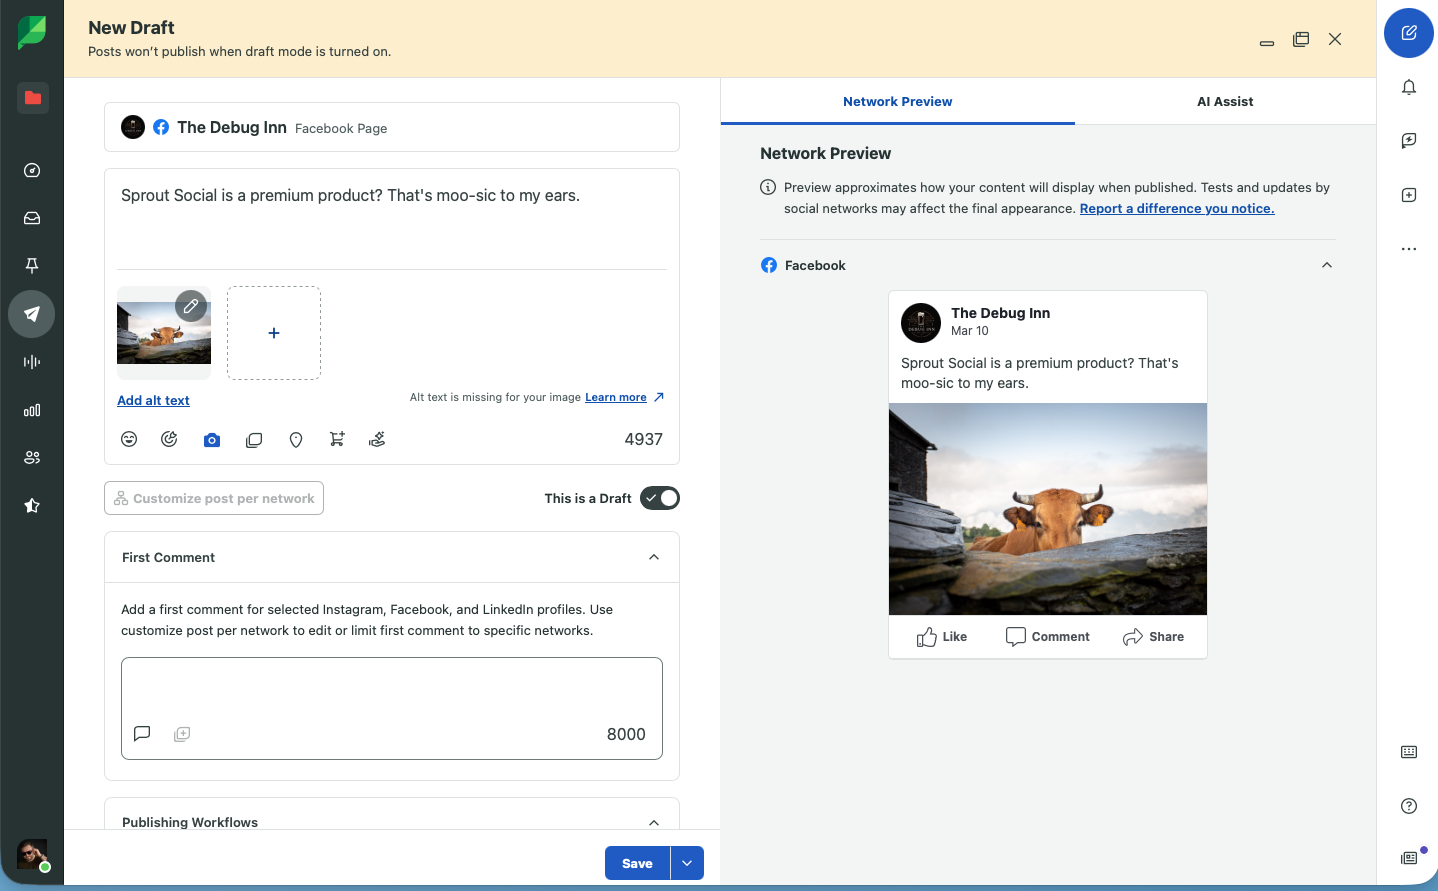Viewport: 1438px width, 891px height.
Task: Open the paper plane Publishing section in sidebar
Action: coord(31,314)
